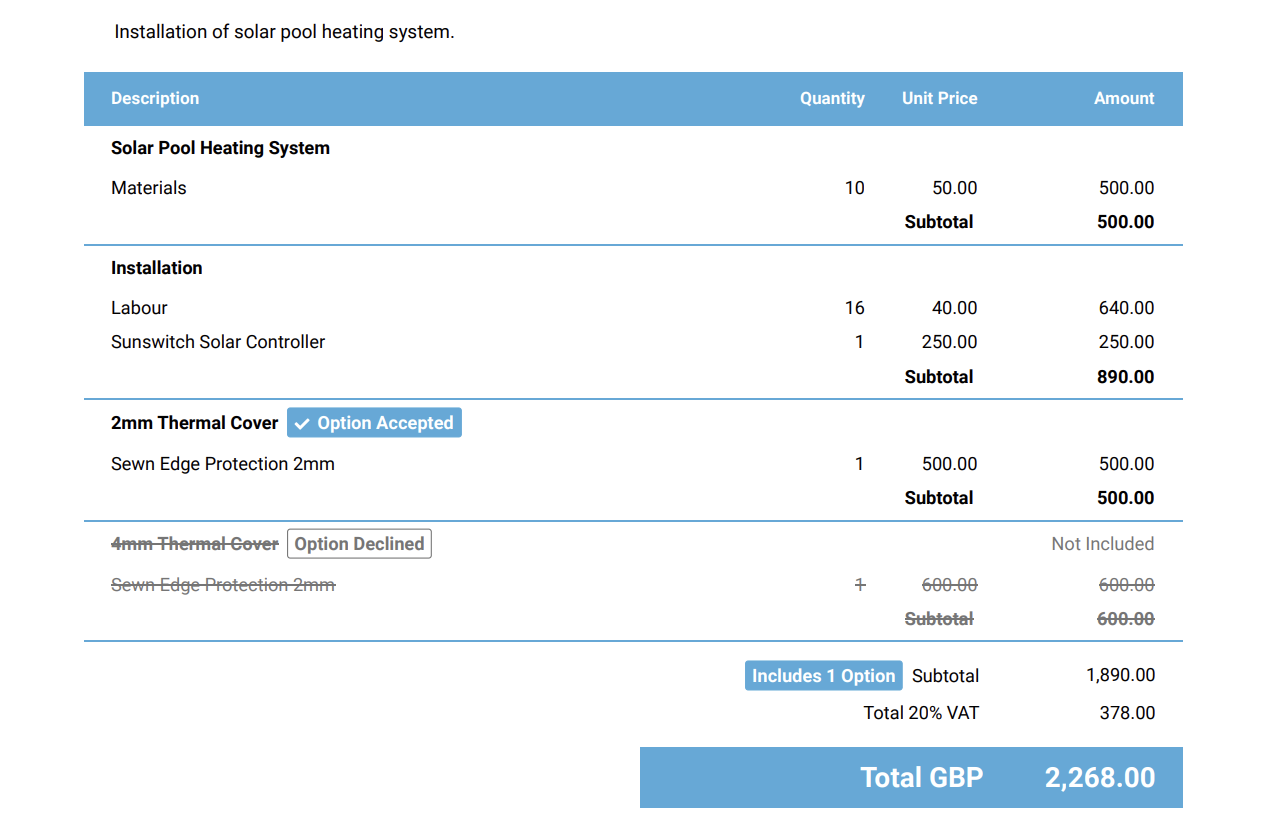Click the checkmark icon in Option Accepted badge
This screenshot has width=1264, height=840.
pos(302,422)
